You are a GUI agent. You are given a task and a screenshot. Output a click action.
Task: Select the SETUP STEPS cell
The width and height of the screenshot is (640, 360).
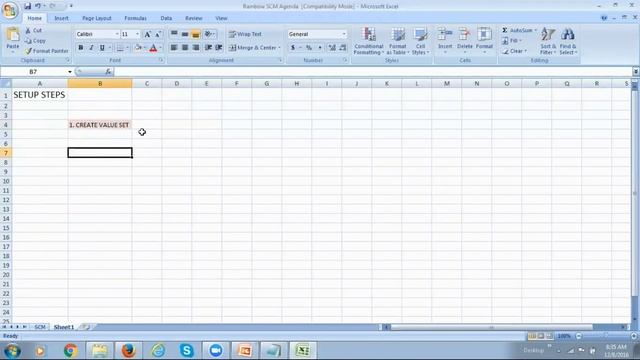pyautogui.click(x=39, y=95)
